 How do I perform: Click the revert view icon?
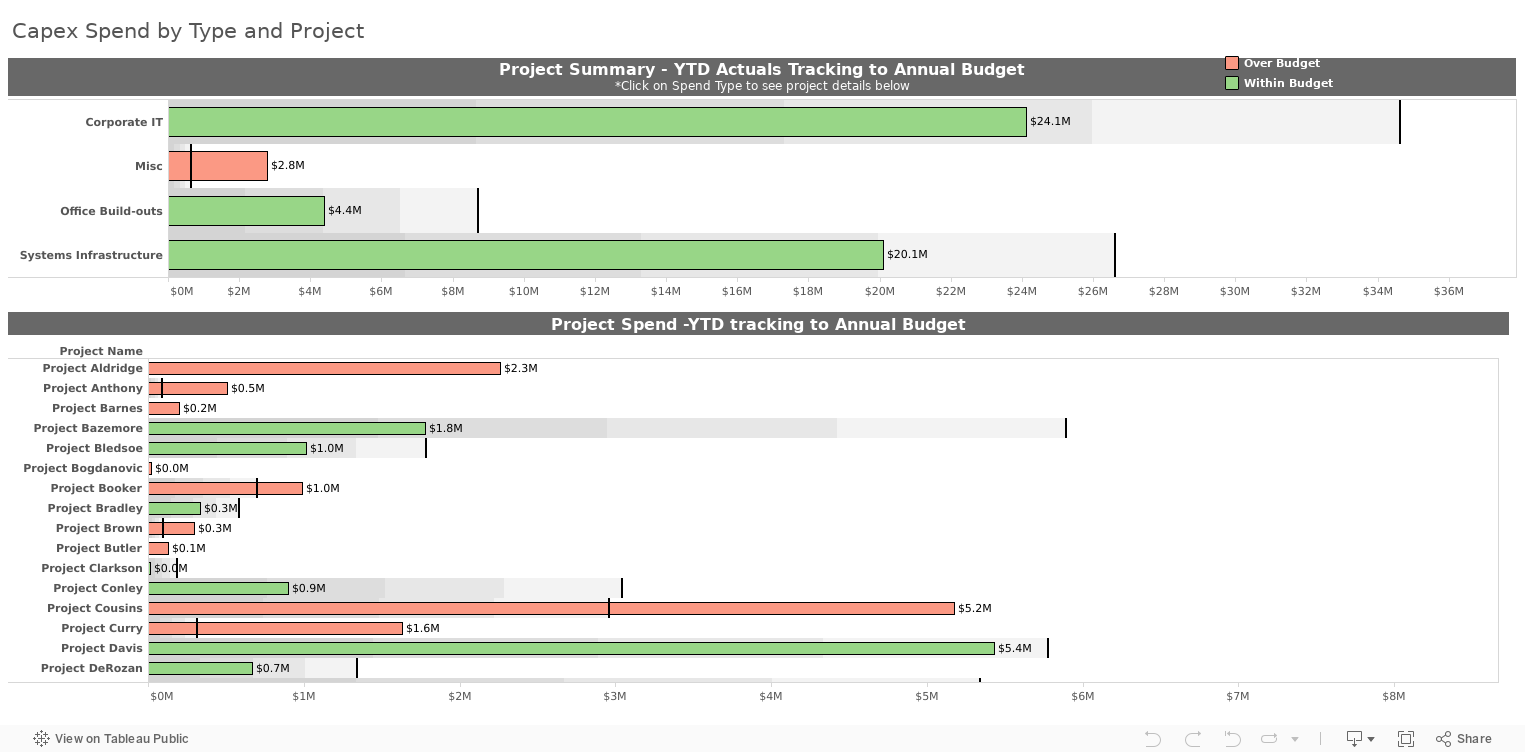tap(1232, 739)
